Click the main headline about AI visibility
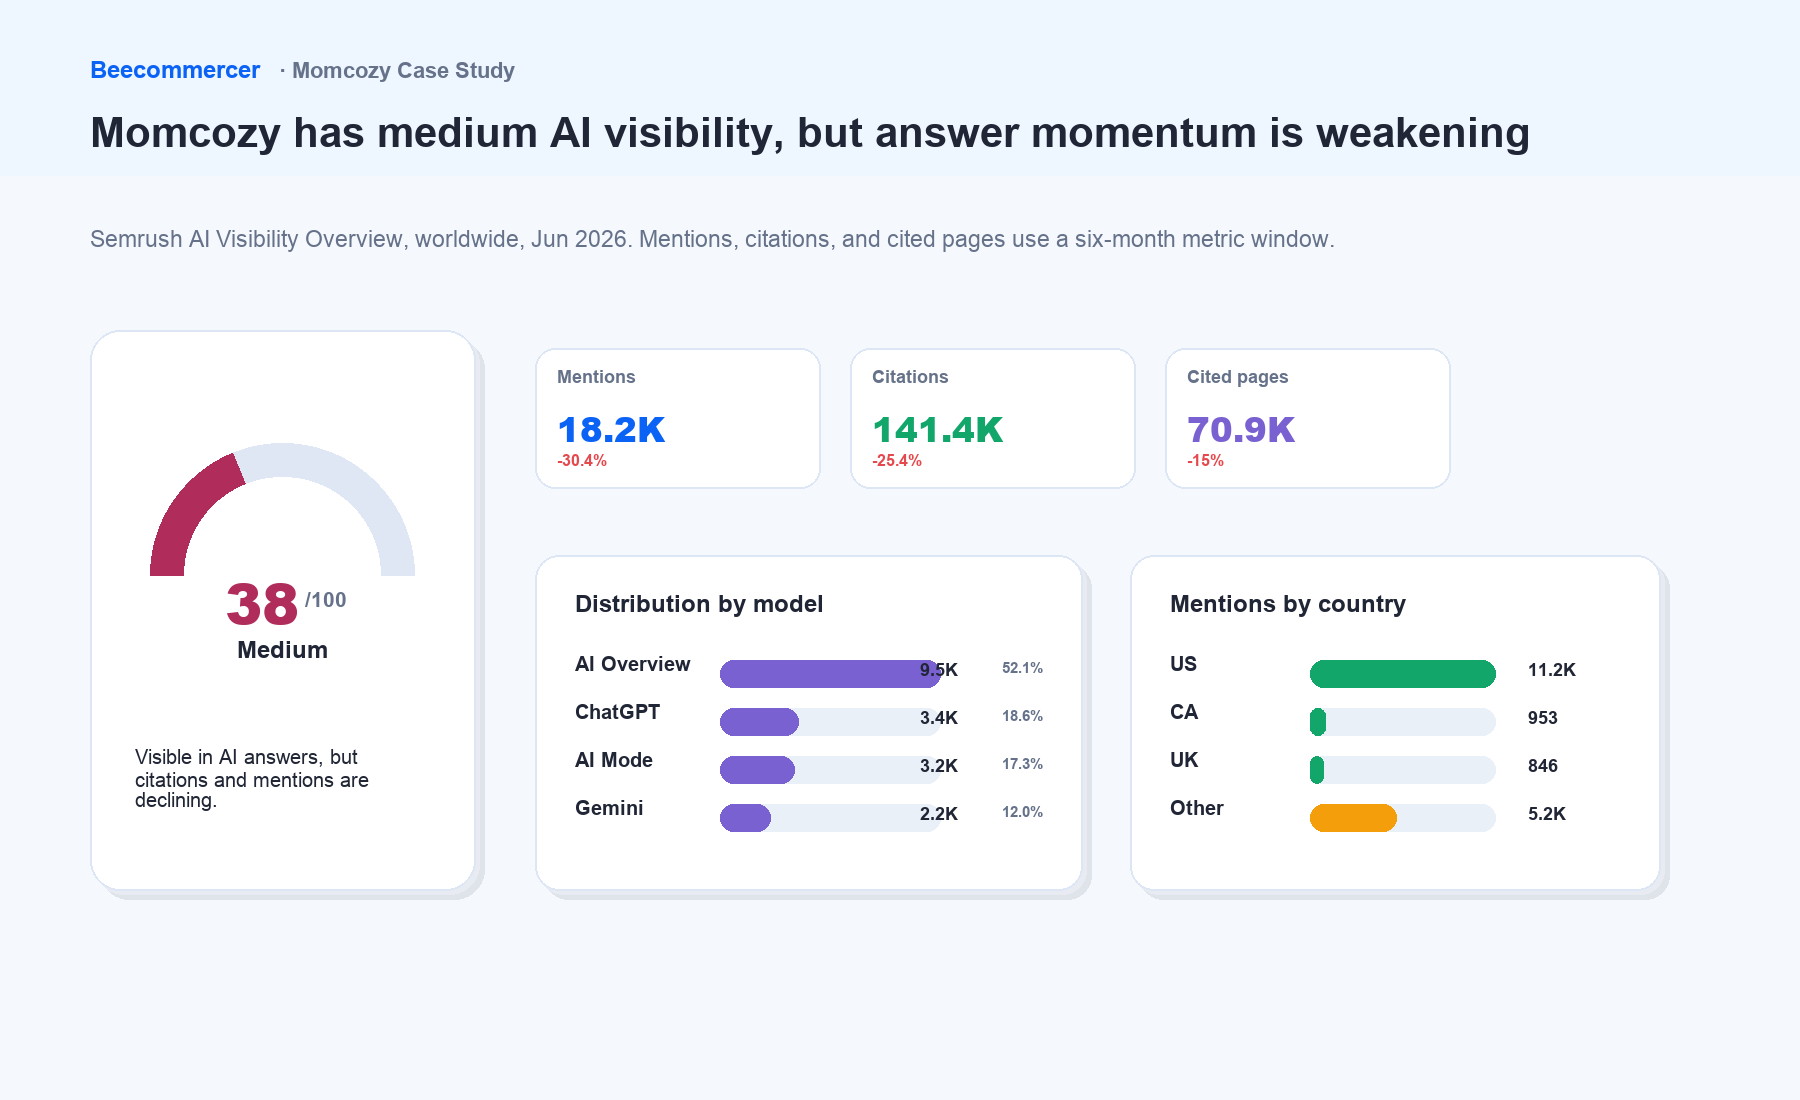Image resolution: width=1800 pixels, height=1100 pixels. [810, 133]
